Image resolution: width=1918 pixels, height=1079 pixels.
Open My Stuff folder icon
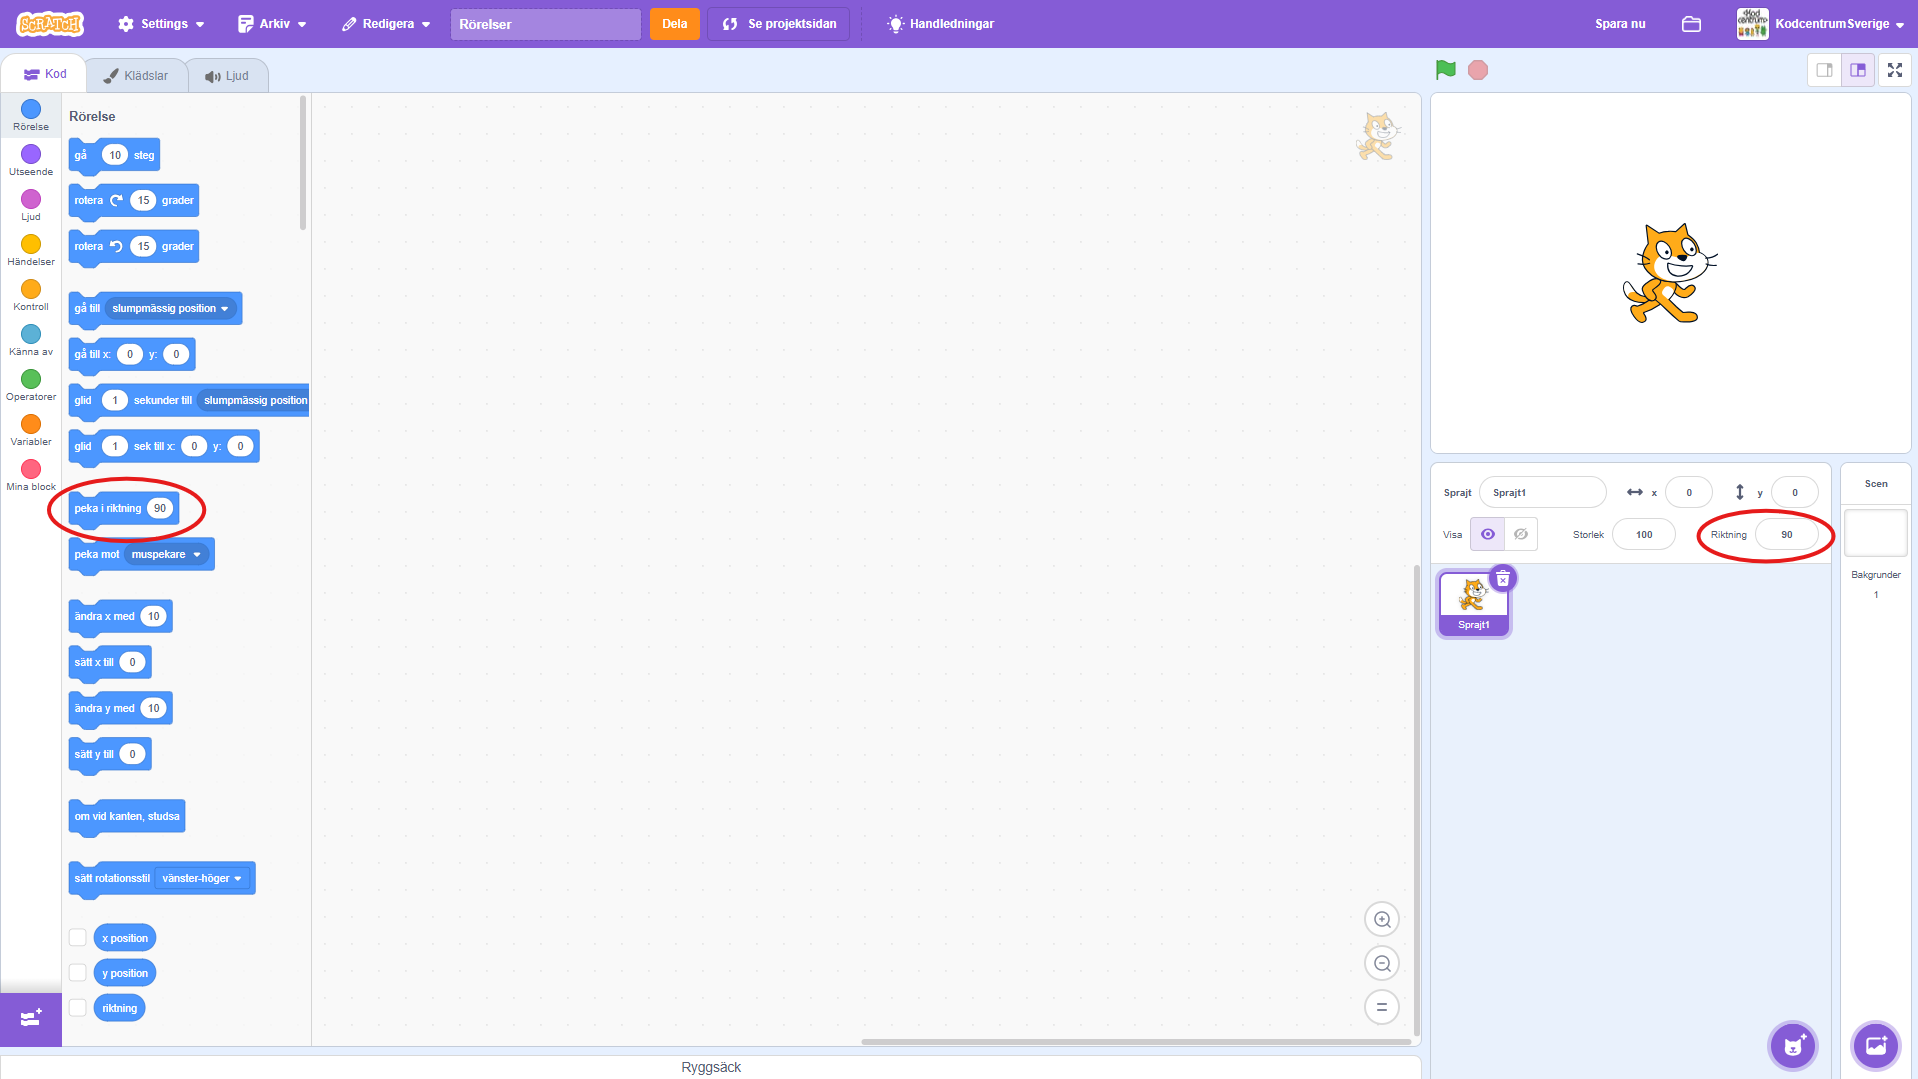[1691, 24]
